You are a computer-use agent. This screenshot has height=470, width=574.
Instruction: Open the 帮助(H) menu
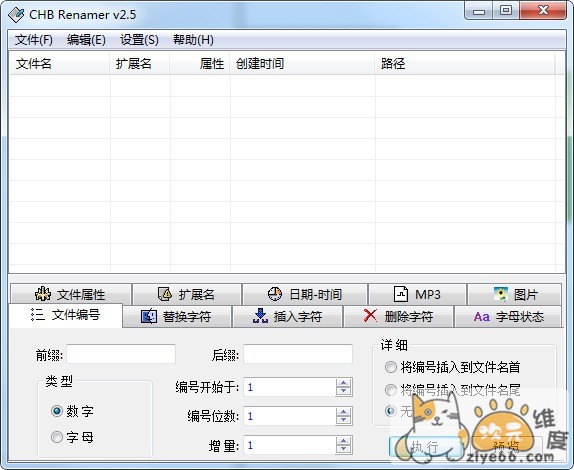[x=193, y=40]
